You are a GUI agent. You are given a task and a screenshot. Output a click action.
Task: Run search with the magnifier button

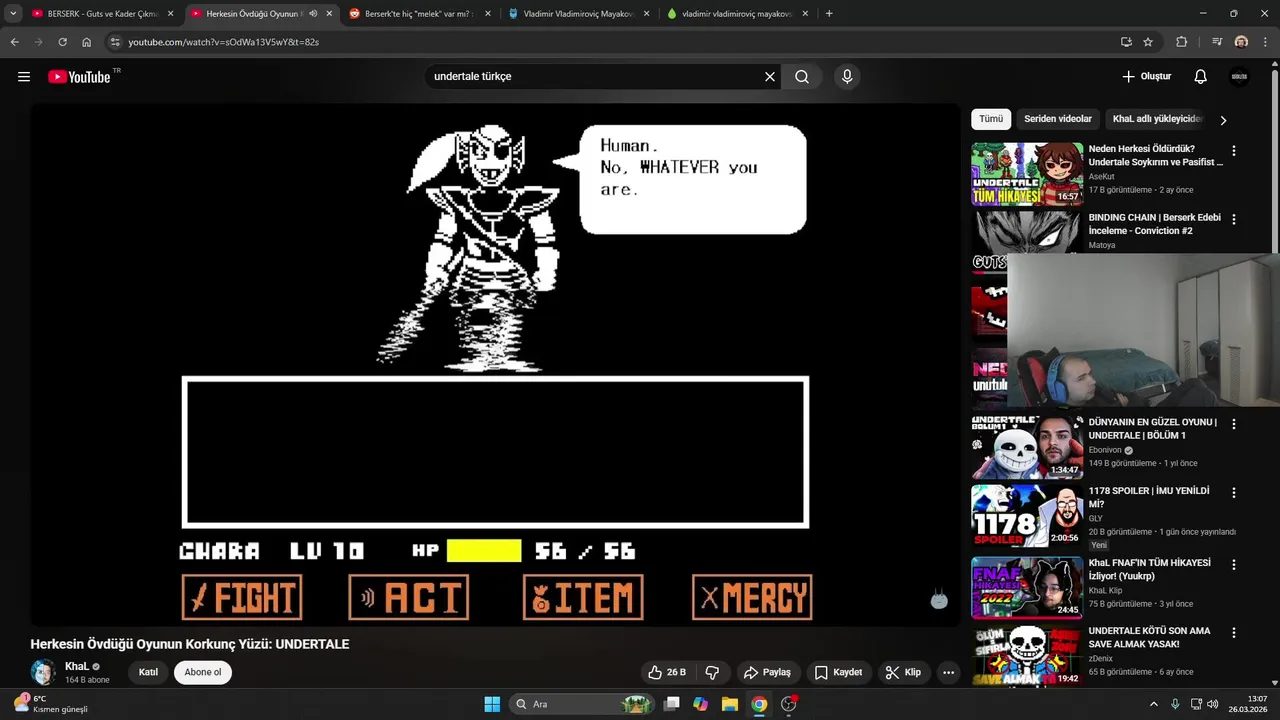(802, 77)
